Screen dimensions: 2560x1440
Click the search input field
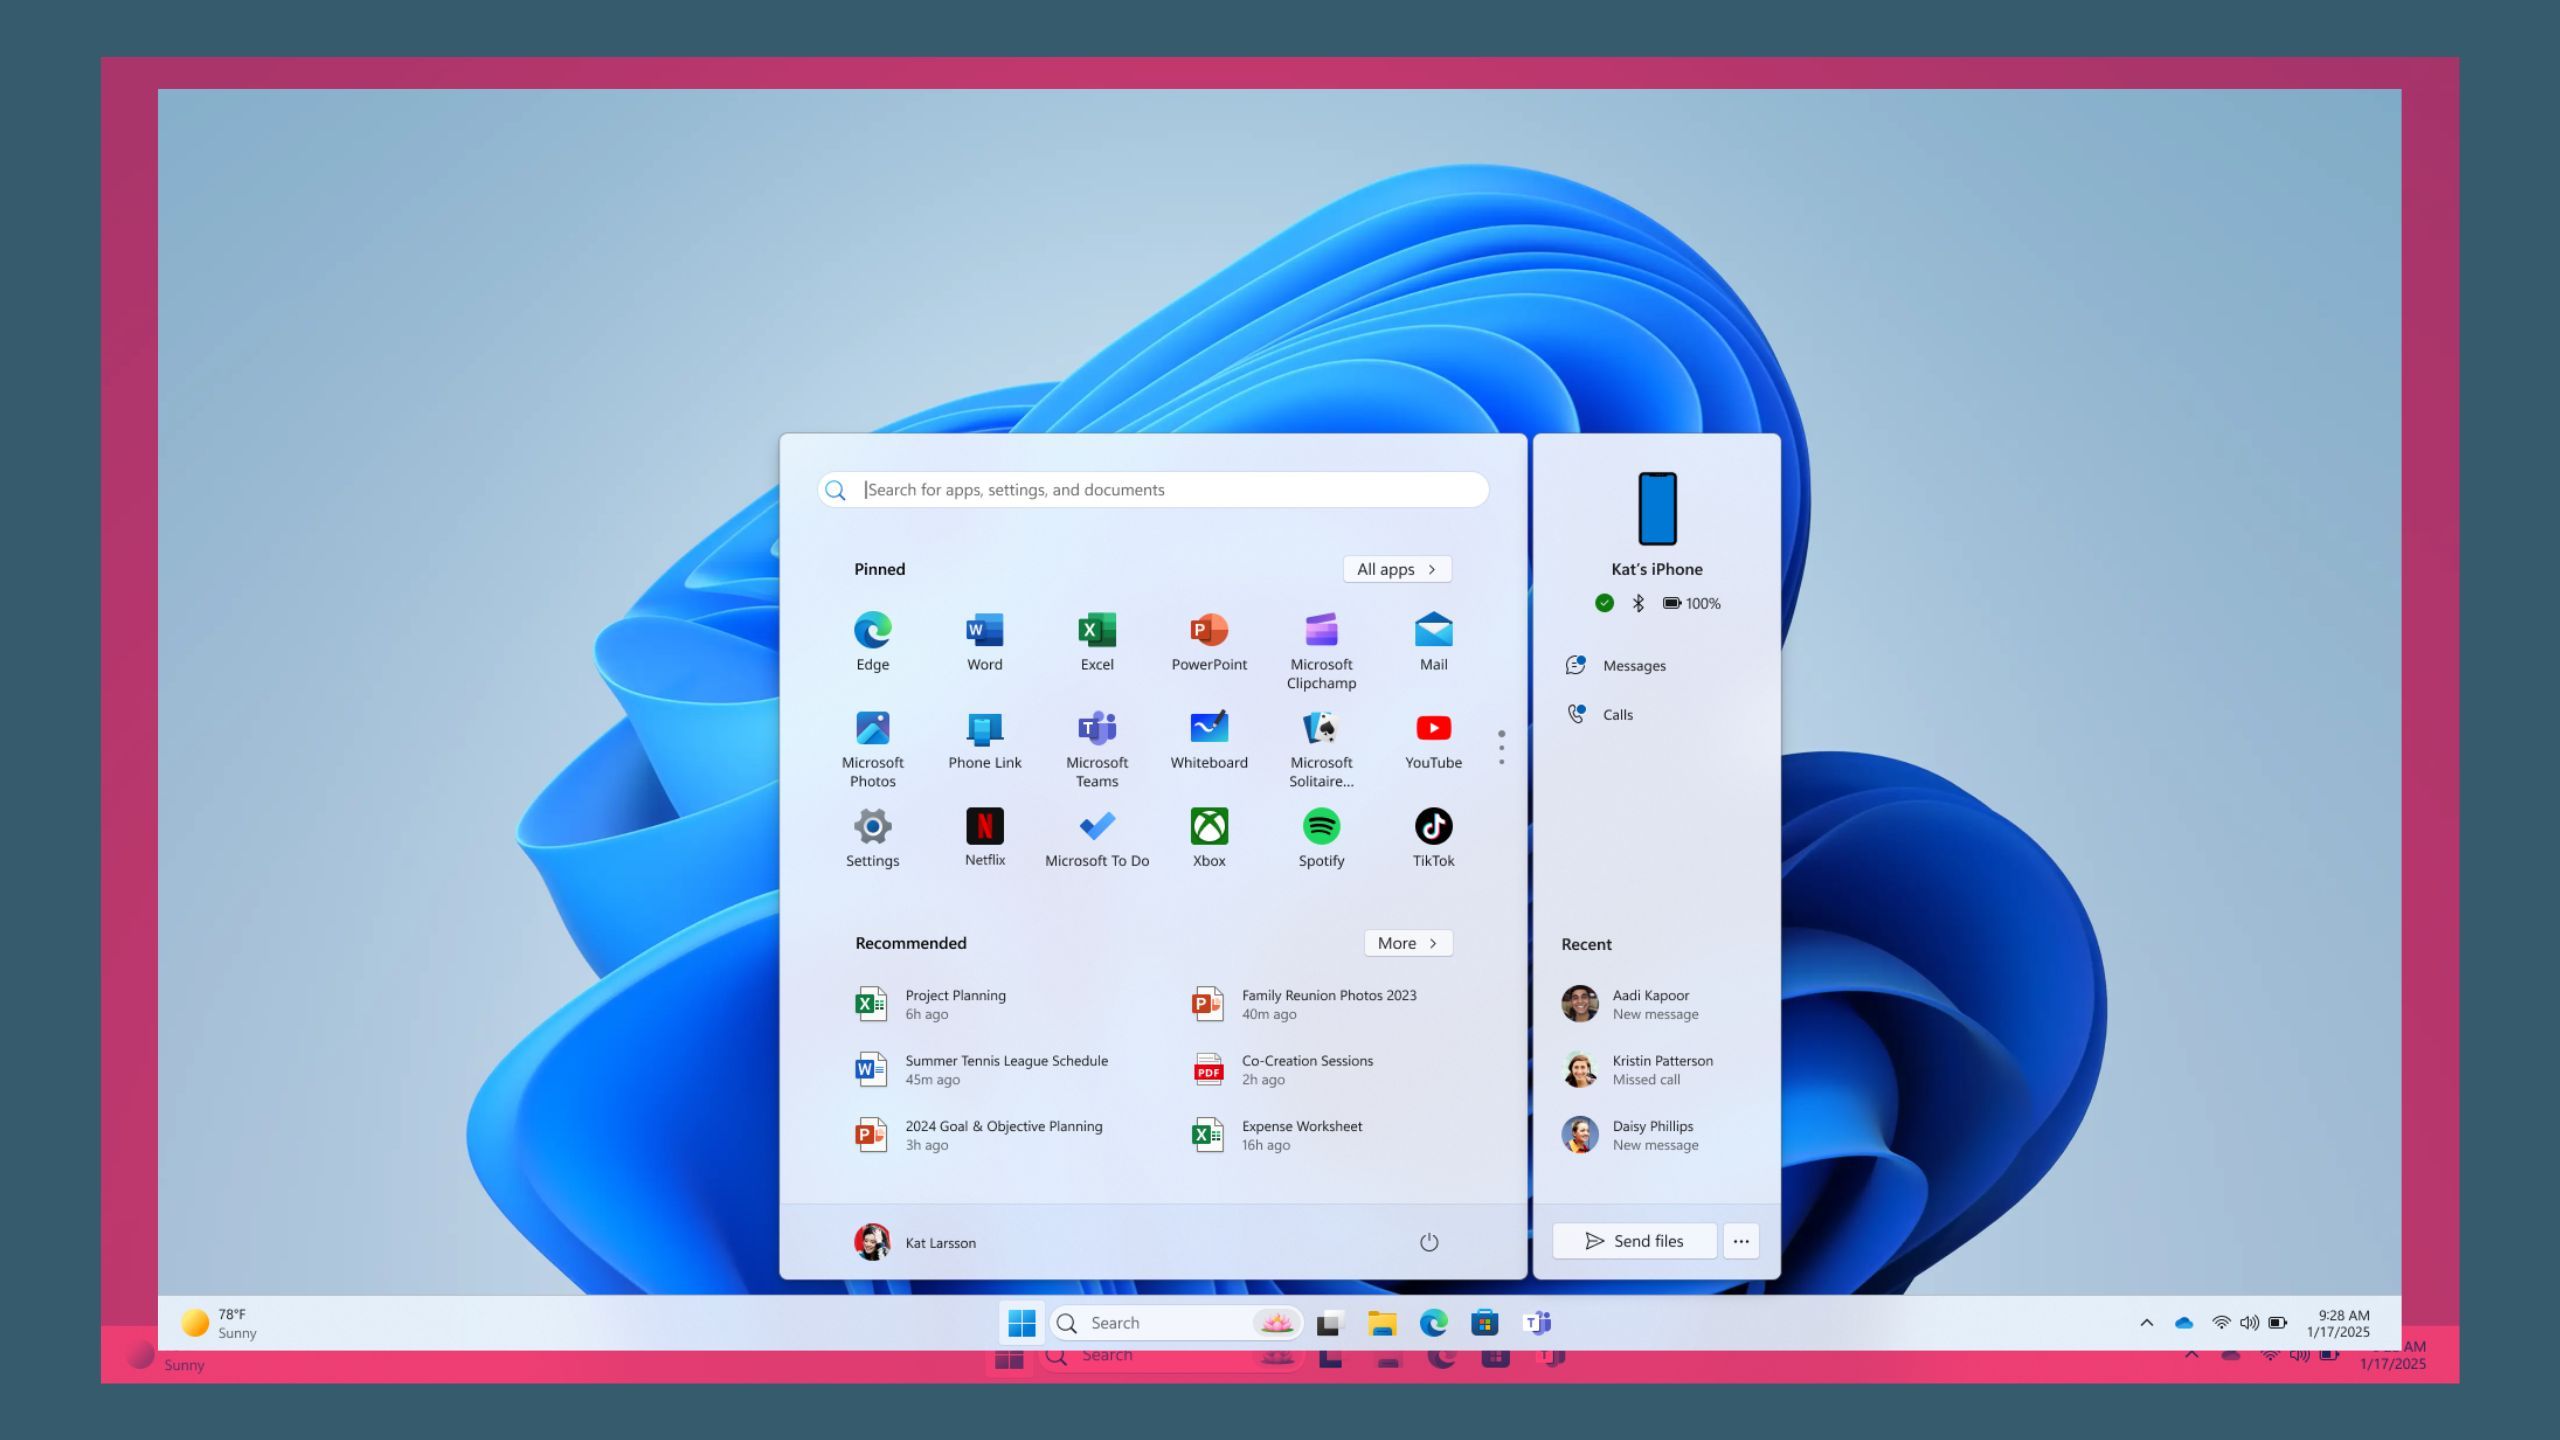pyautogui.click(x=1162, y=489)
